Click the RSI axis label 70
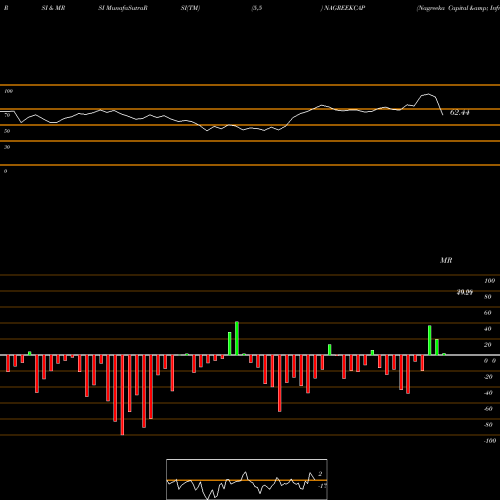Screen dimensions: 500x500 (7, 115)
